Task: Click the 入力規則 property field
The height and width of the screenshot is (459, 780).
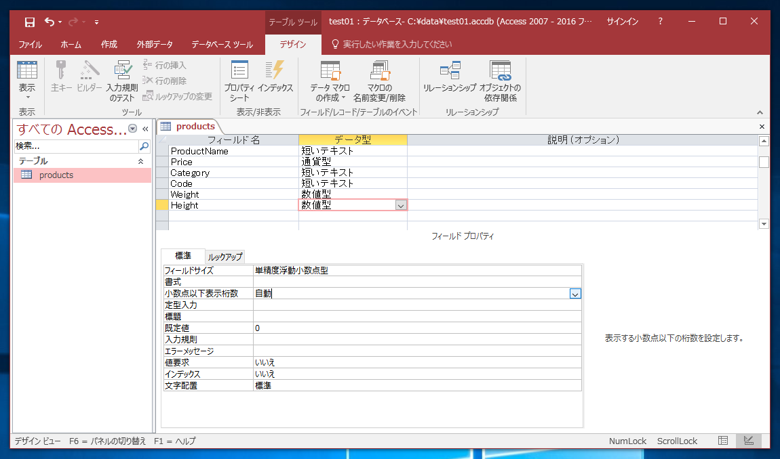Action: click(x=417, y=340)
